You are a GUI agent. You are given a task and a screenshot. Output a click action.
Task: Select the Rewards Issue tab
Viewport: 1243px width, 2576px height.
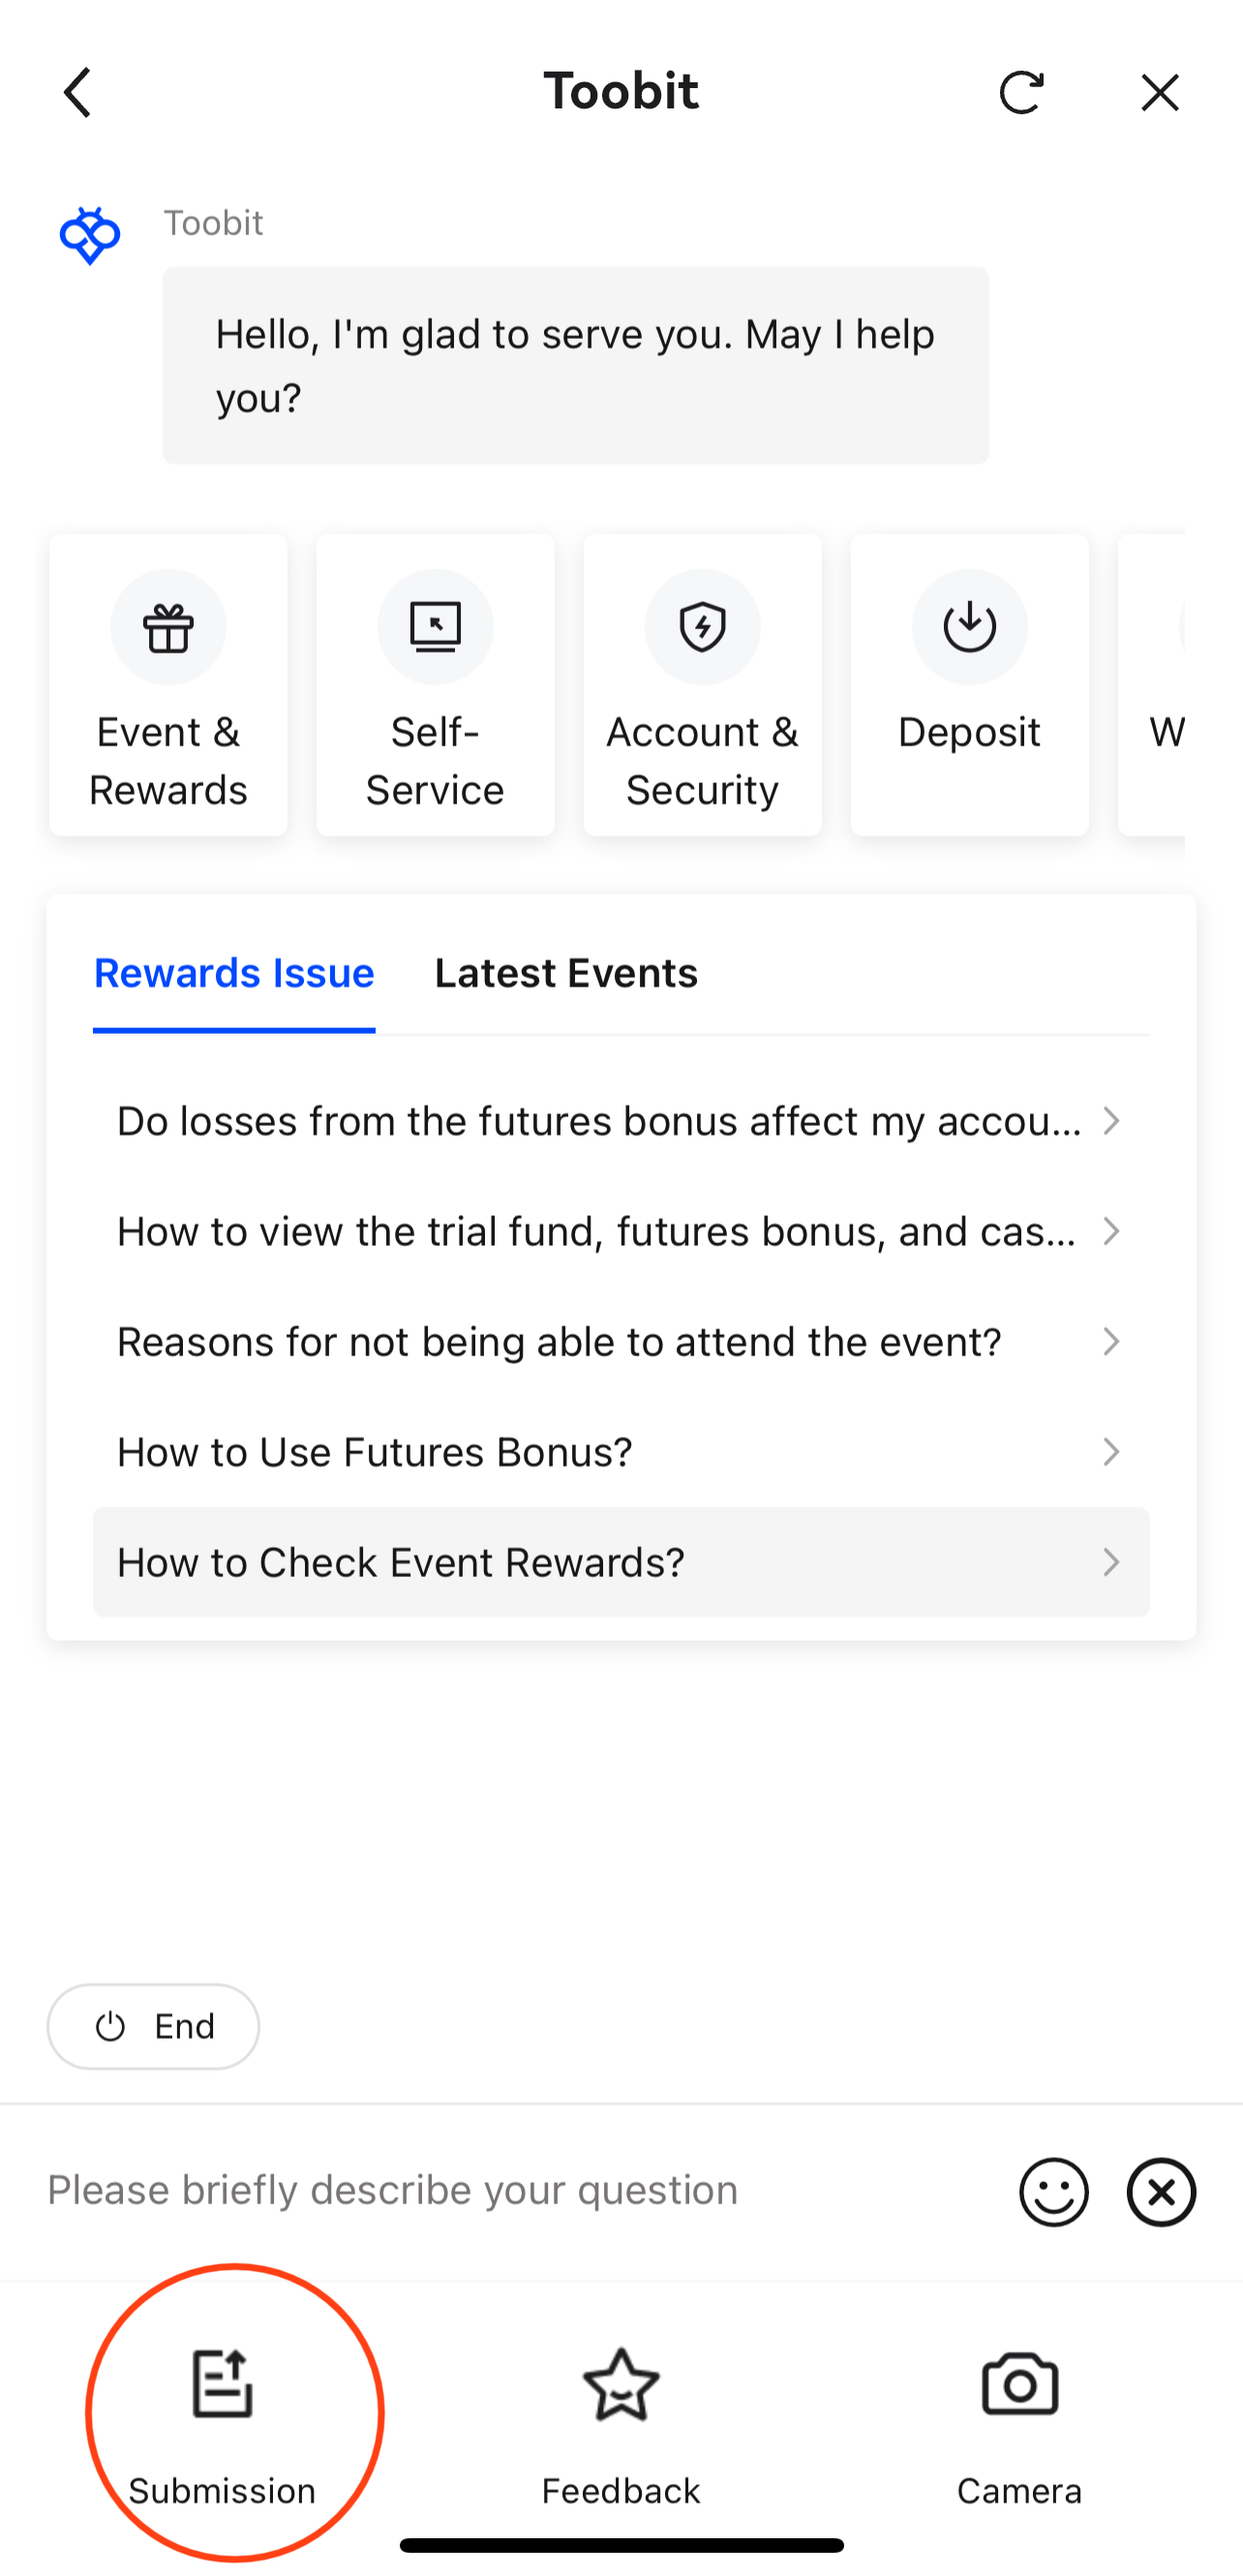tap(234, 973)
